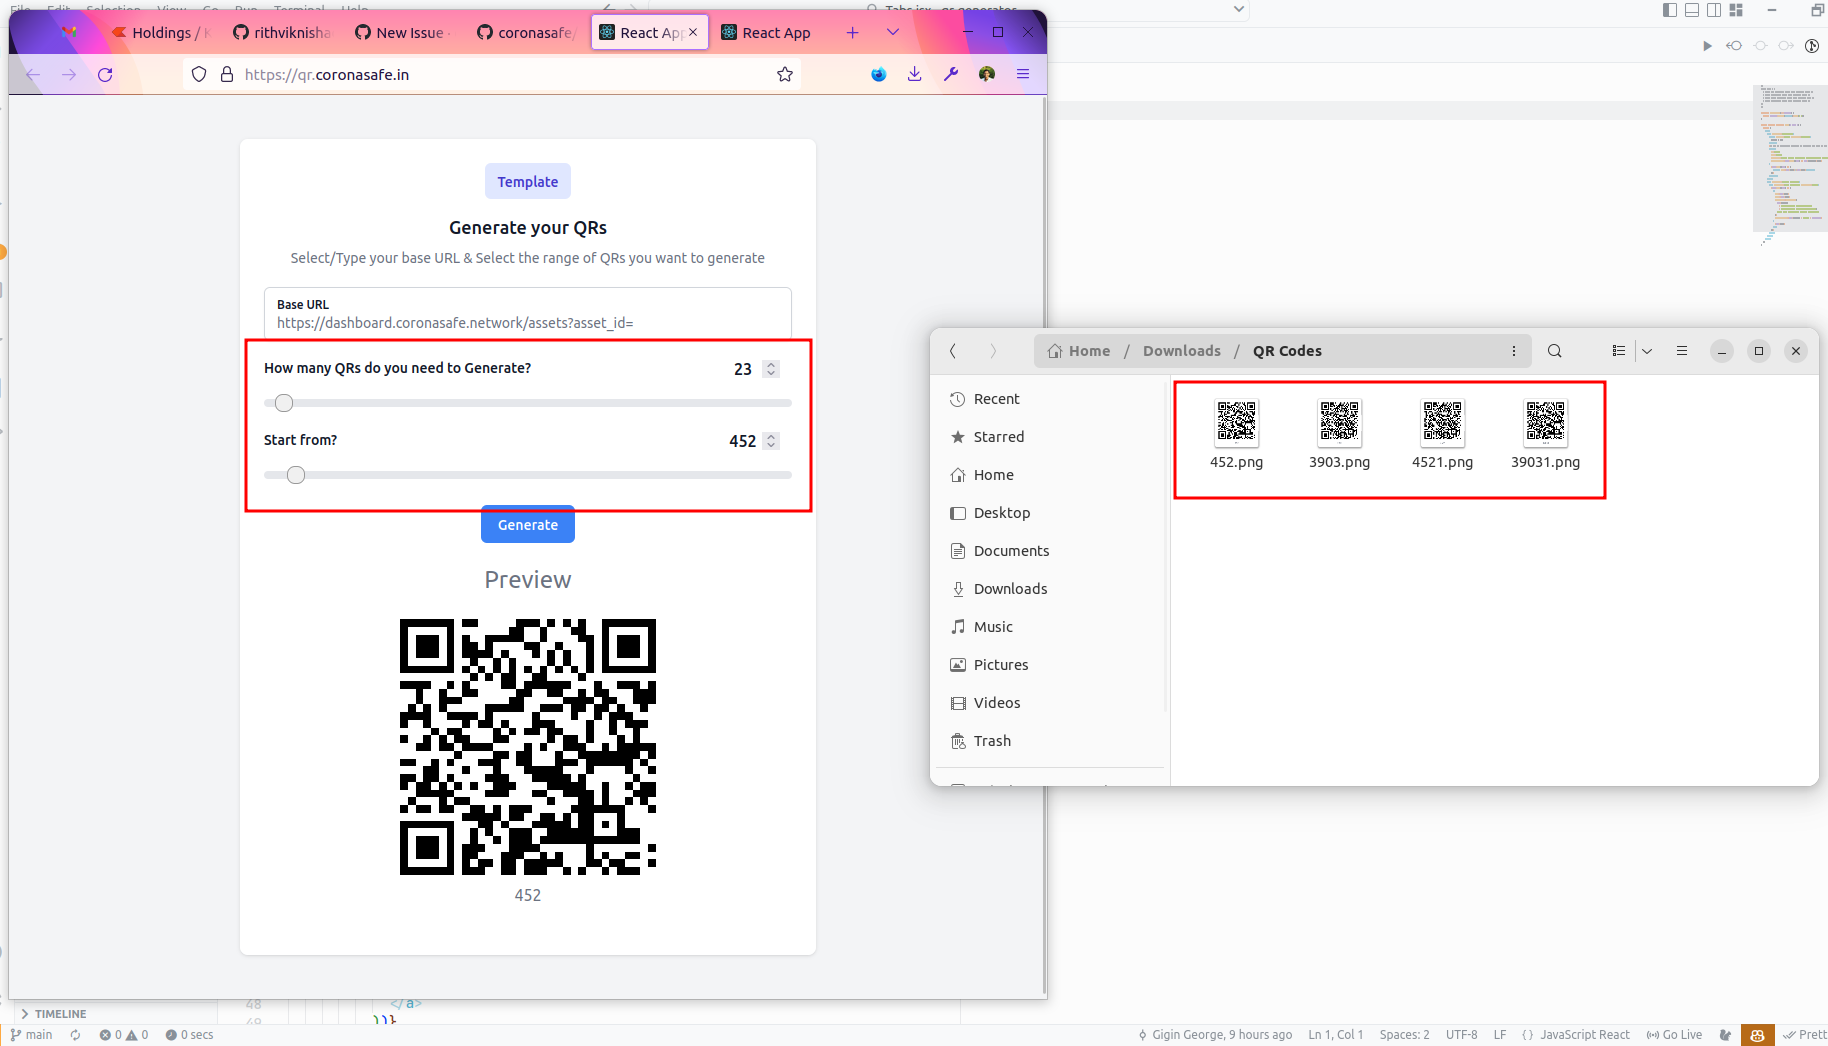1828x1046 pixels.
Task: Open the source control branch menu on main
Action: point(33,1035)
